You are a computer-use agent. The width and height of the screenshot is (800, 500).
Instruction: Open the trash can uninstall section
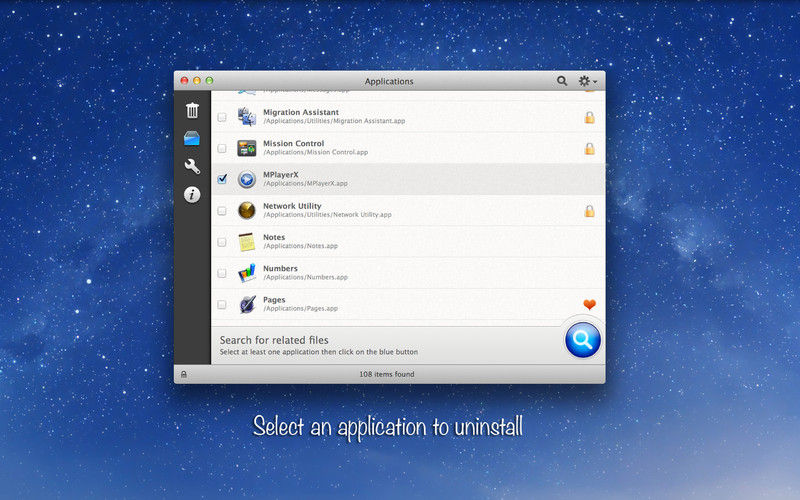(192, 110)
